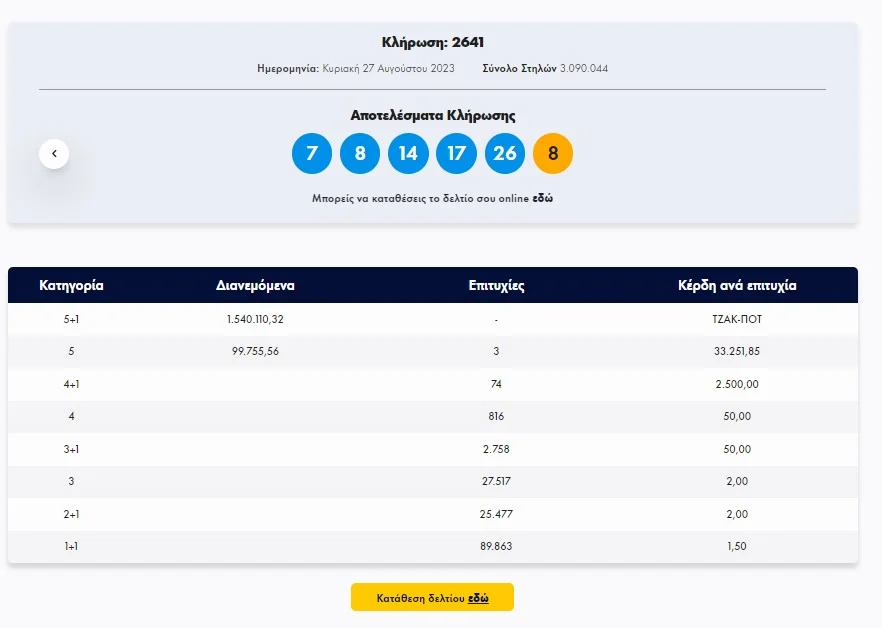
Task: Click the 'Κατηγορία' column header
Action: [71, 286]
